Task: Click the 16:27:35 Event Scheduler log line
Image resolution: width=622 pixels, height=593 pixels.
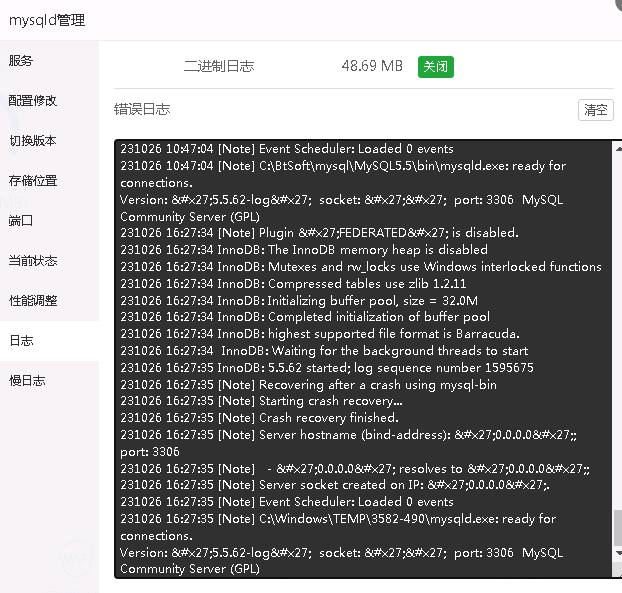Action: tap(287, 502)
